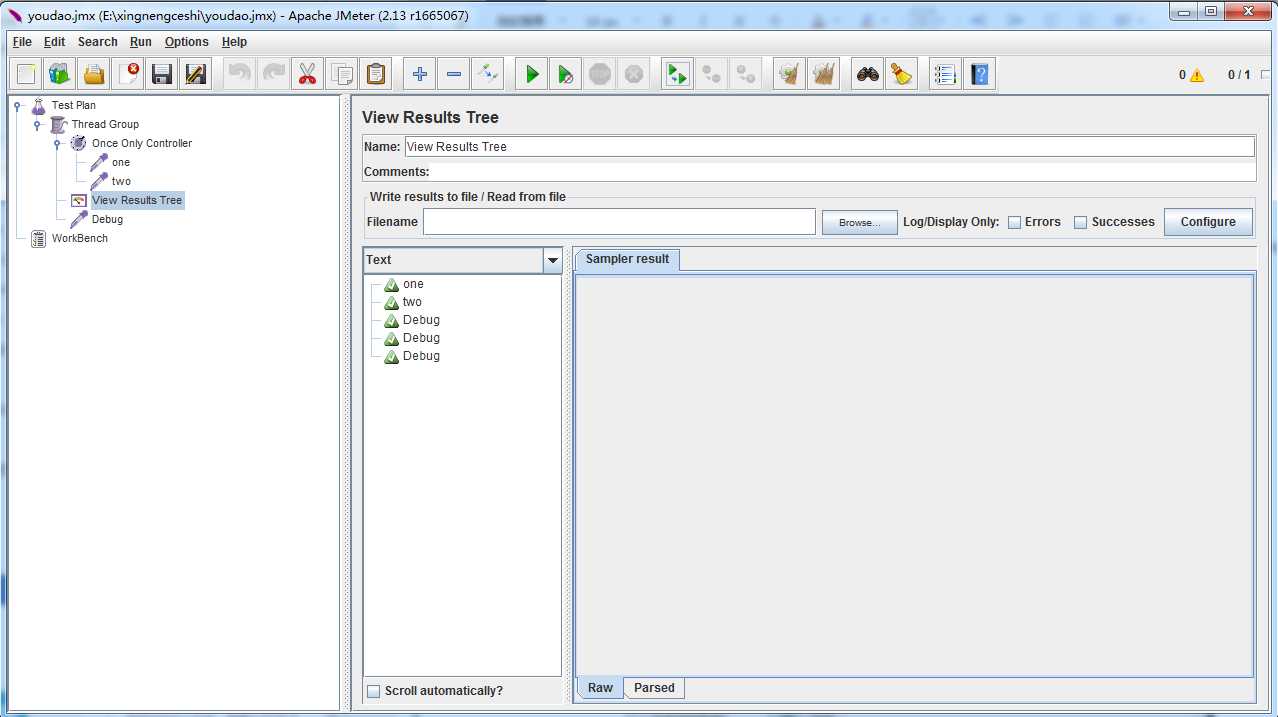Open the Options menu
The width and height of the screenshot is (1278, 717).
point(186,42)
